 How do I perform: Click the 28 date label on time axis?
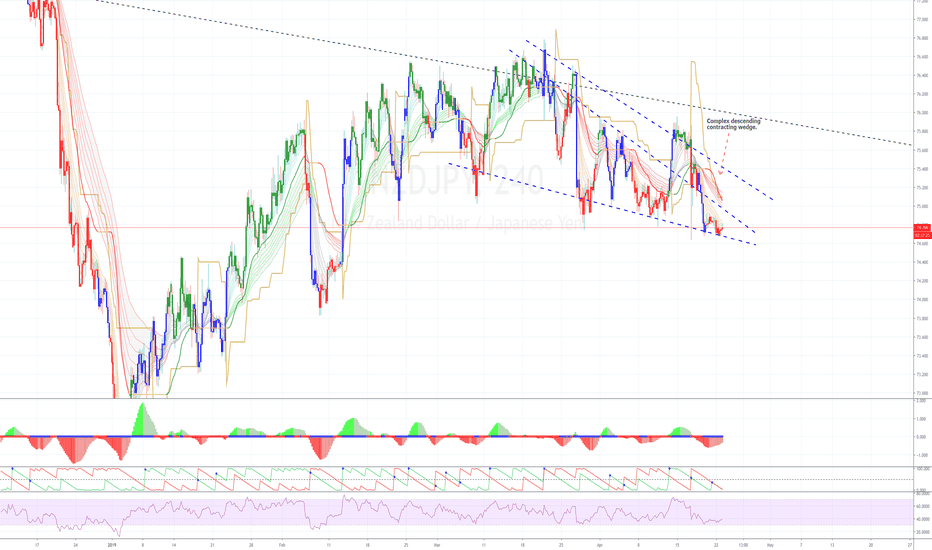251,545
